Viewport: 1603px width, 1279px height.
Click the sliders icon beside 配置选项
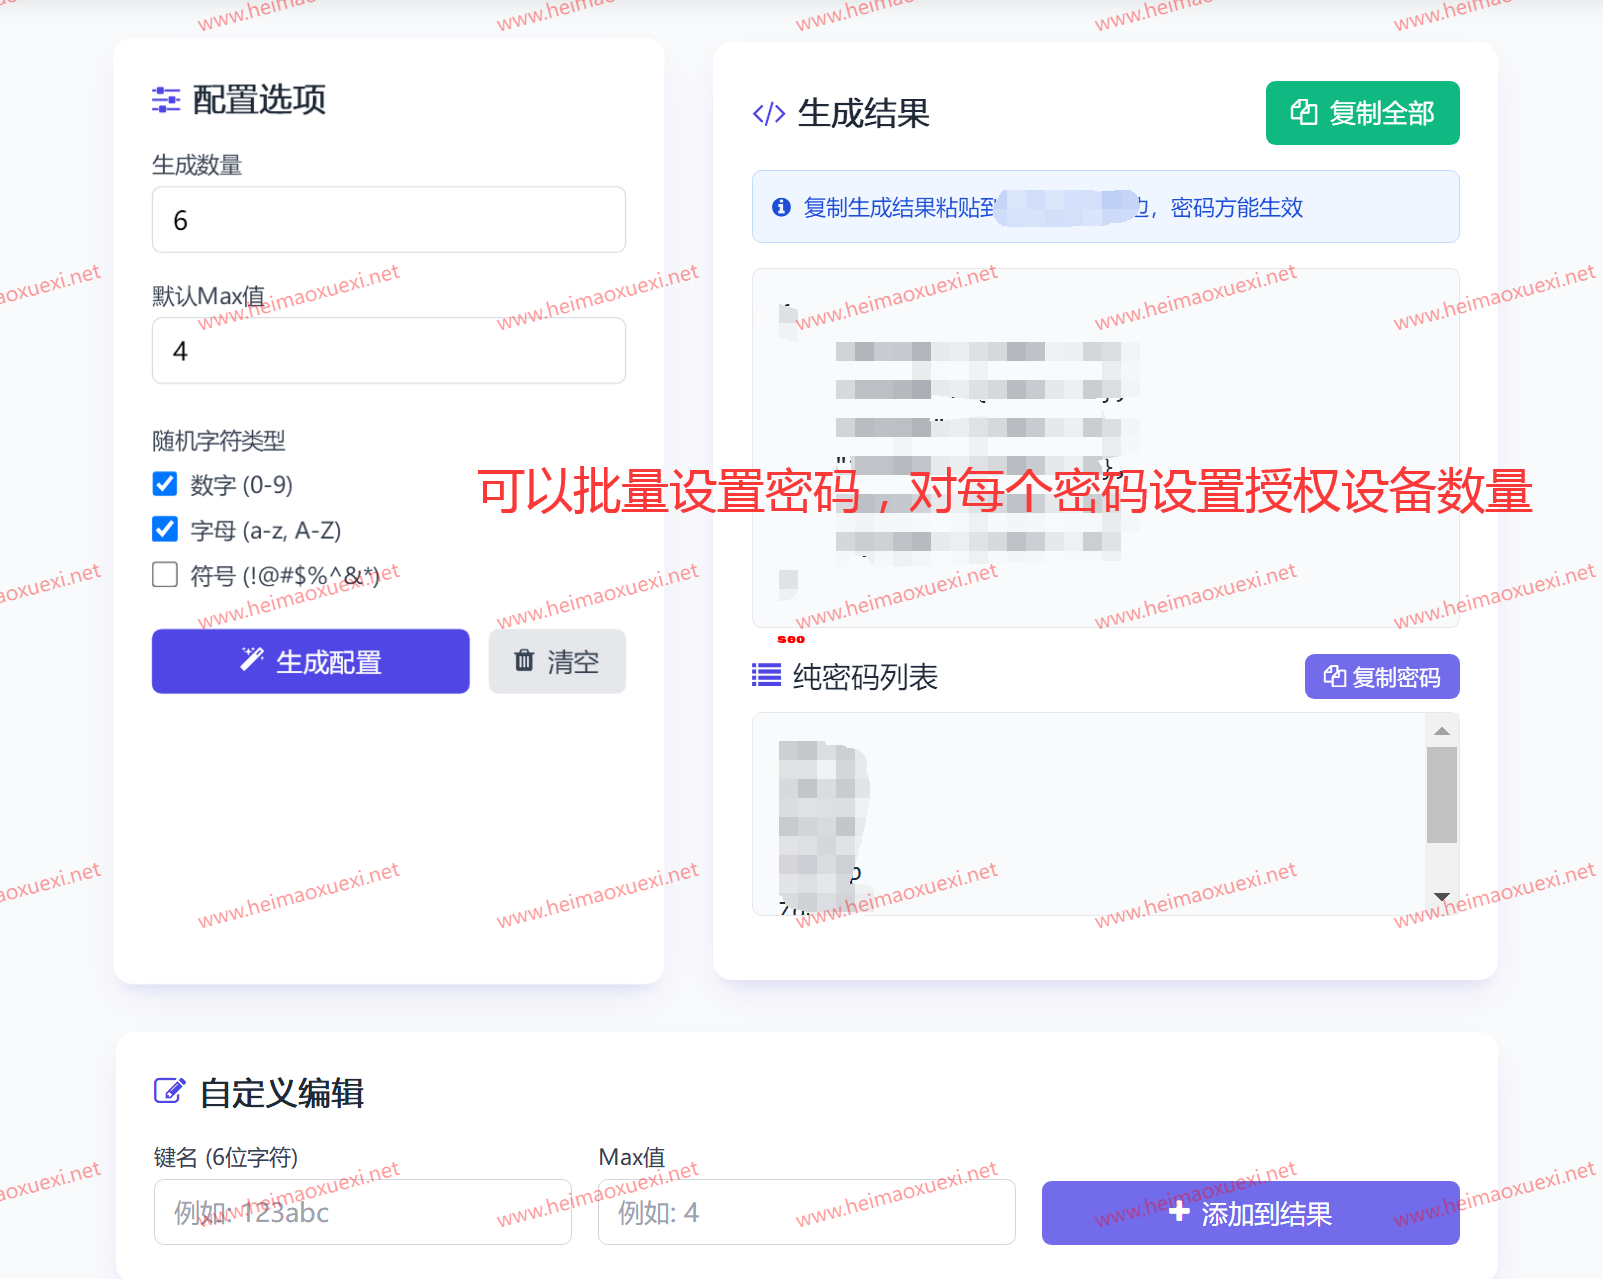(166, 100)
